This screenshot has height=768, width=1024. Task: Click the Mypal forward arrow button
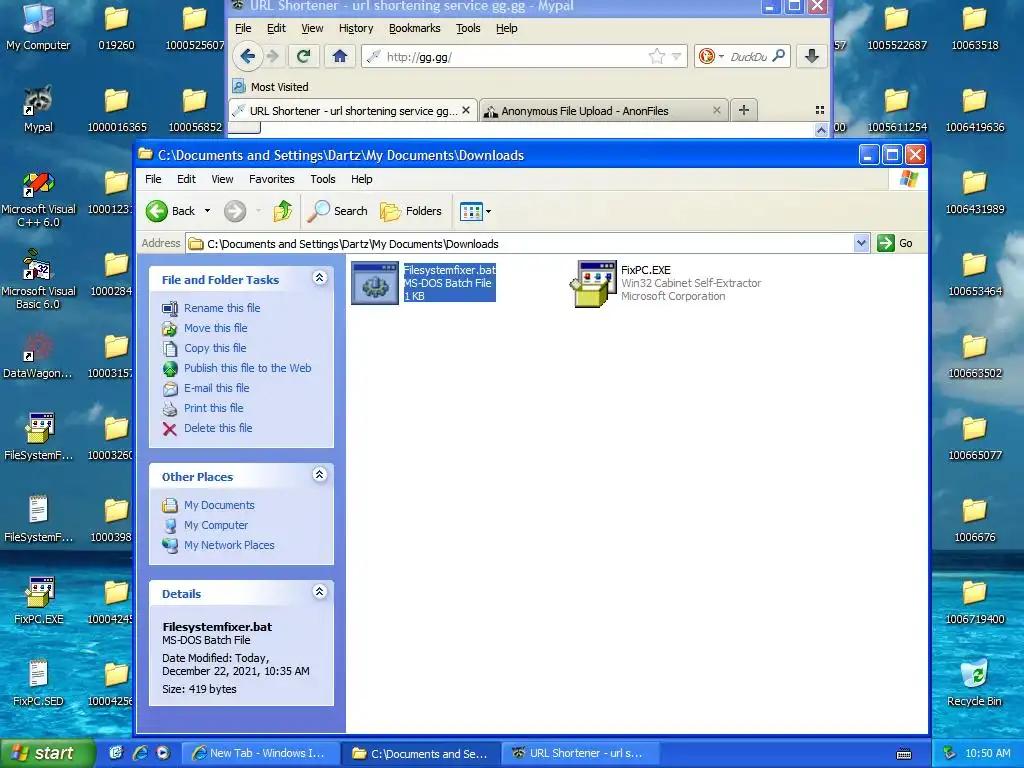(273, 57)
